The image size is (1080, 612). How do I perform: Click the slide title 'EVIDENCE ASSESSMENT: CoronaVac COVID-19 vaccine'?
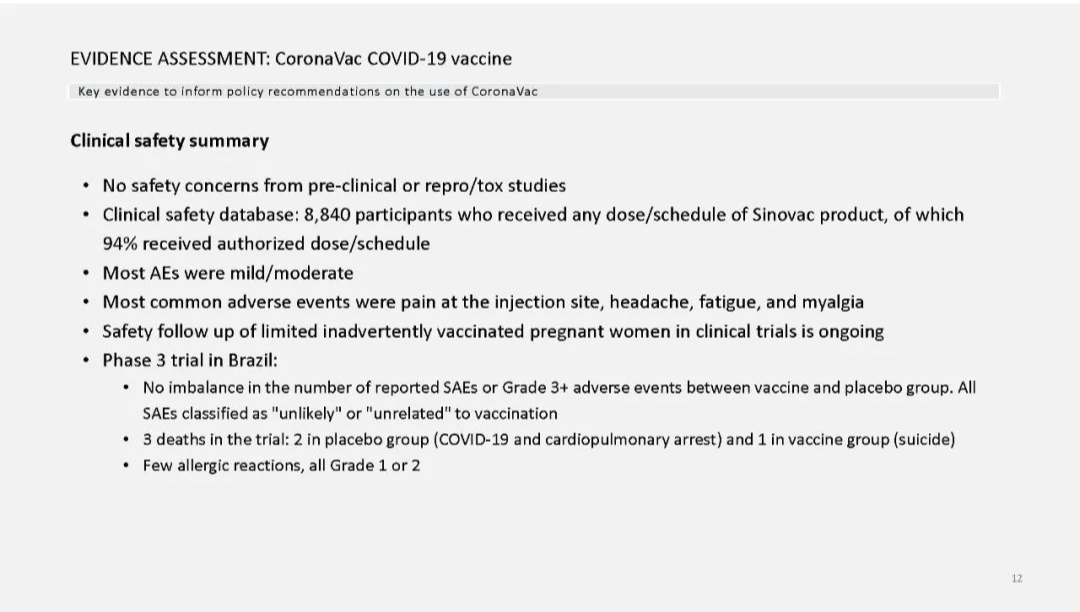pos(291,59)
